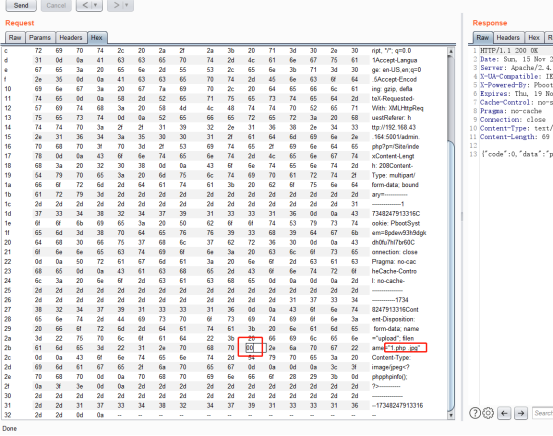Viewport: 553px width, 436px height.
Task: Click the Cancel button
Action: click(56, 5)
